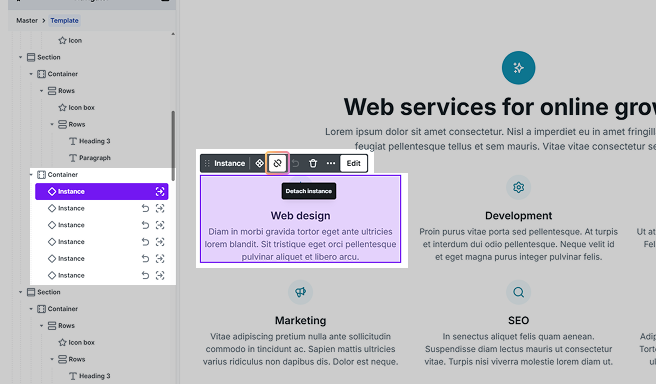Click the Instance label in the floating toolbar
This screenshot has height=384, width=656.
tap(229, 163)
